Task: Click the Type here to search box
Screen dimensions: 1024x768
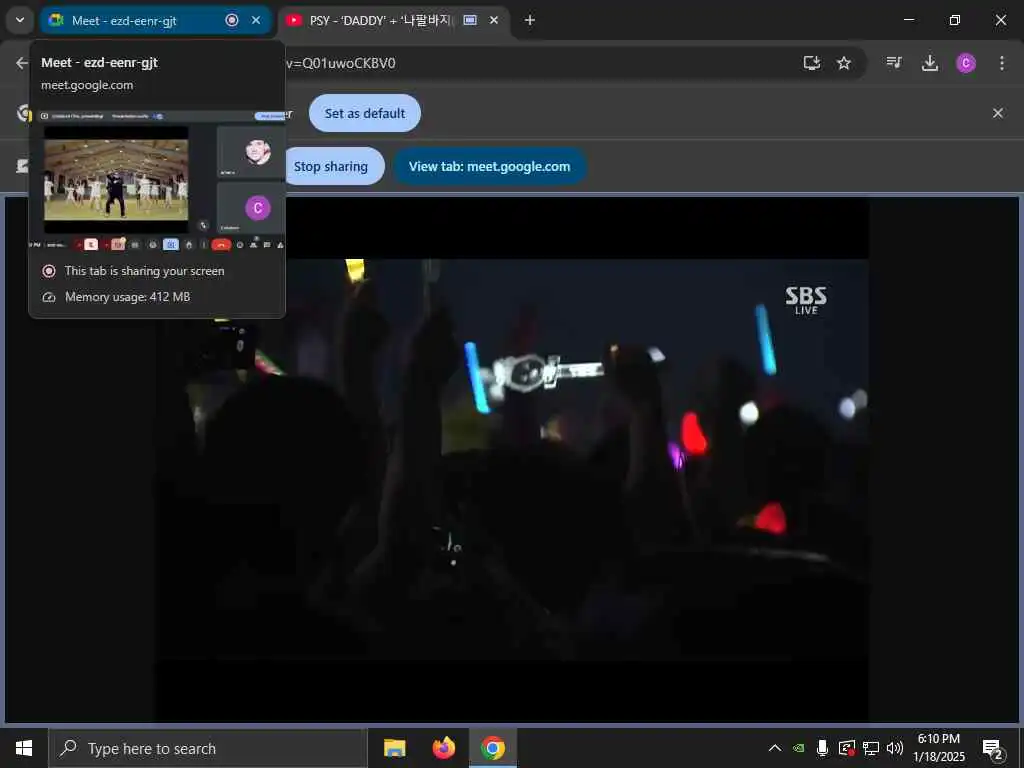Action: pyautogui.click(x=208, y=748)
